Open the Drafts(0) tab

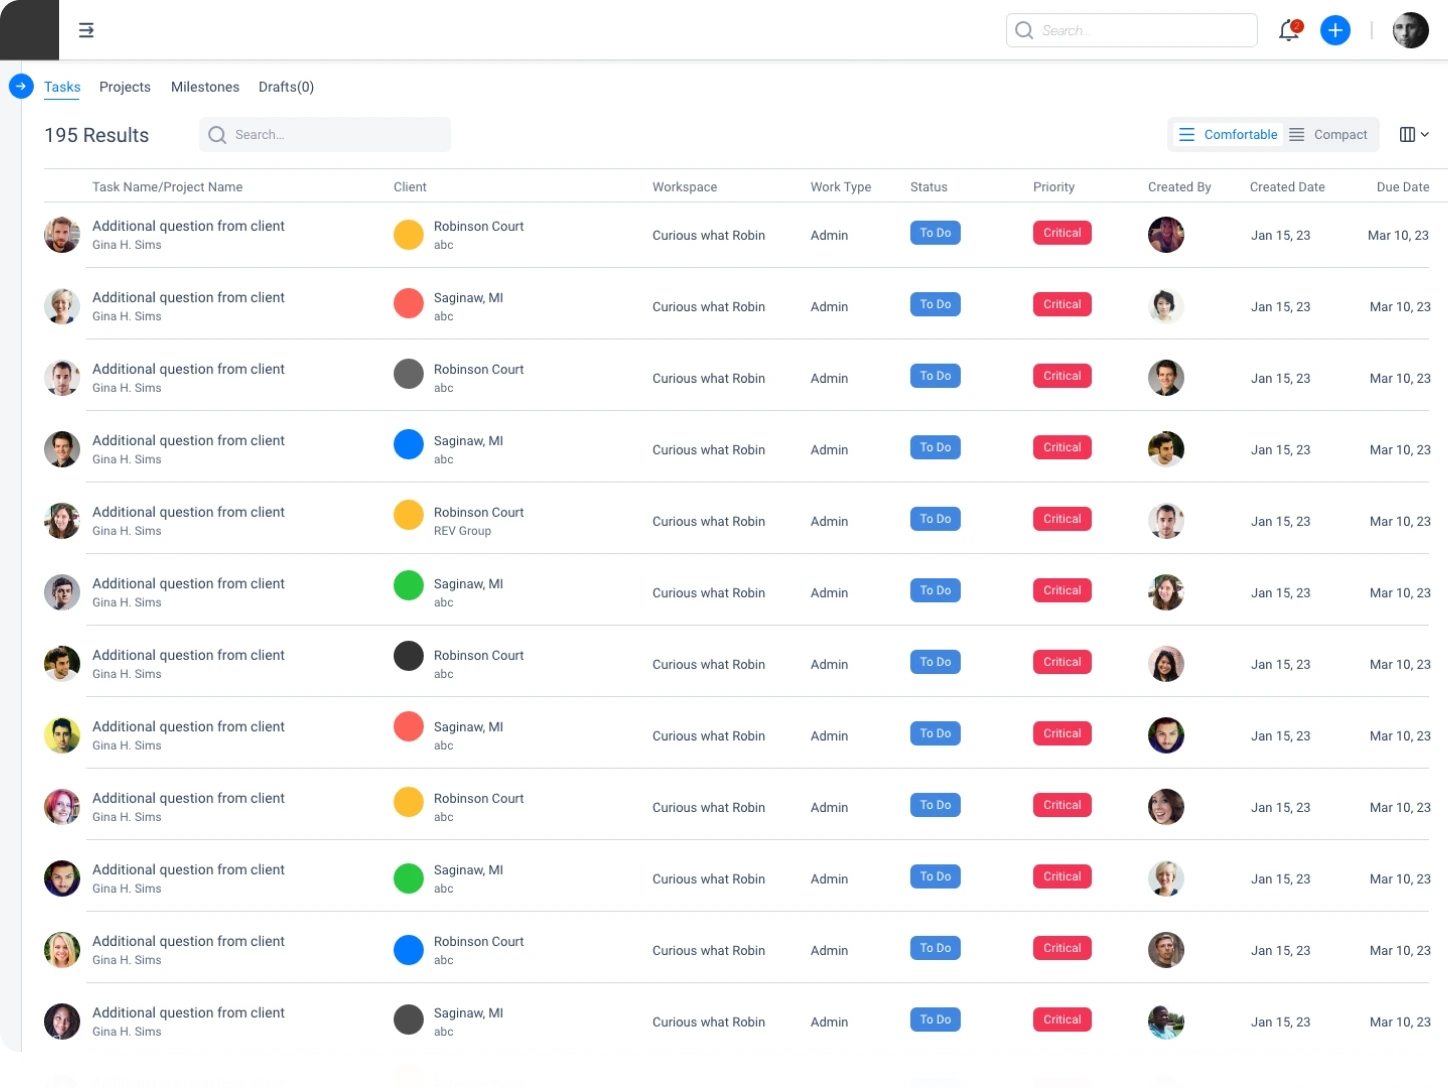[x=286, y=87]
